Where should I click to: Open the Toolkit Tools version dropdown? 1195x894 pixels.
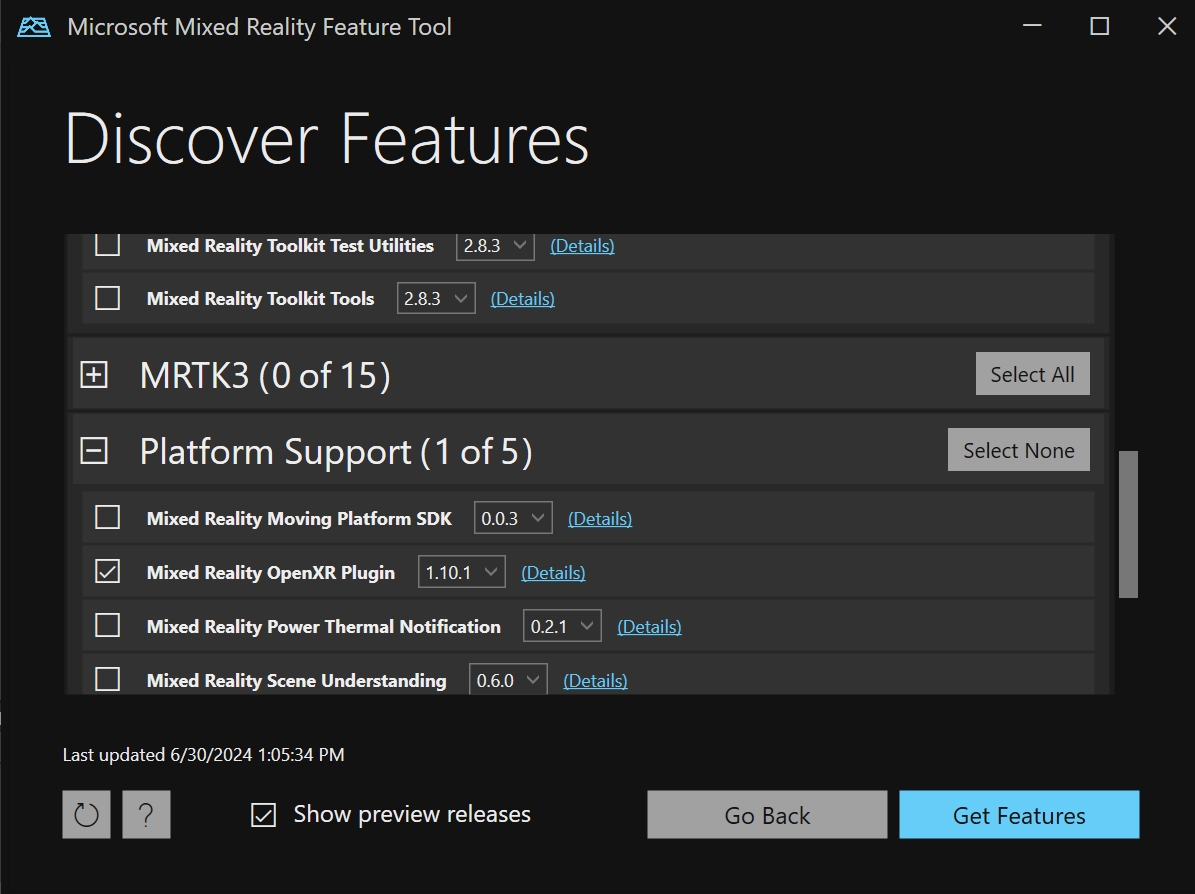pyautogui.click(x=435, y=297)
